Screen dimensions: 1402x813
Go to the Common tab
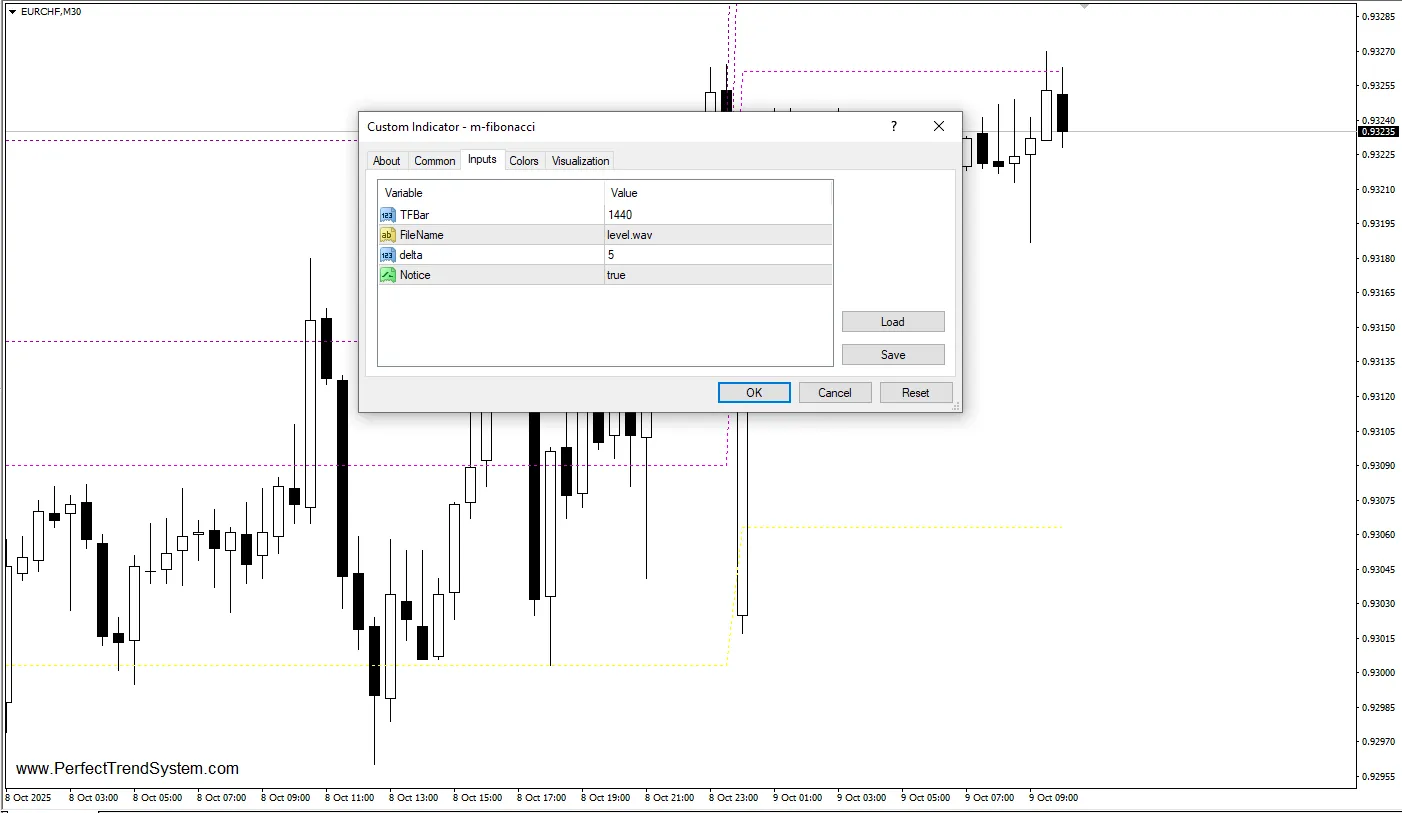(x=435, y=161)
